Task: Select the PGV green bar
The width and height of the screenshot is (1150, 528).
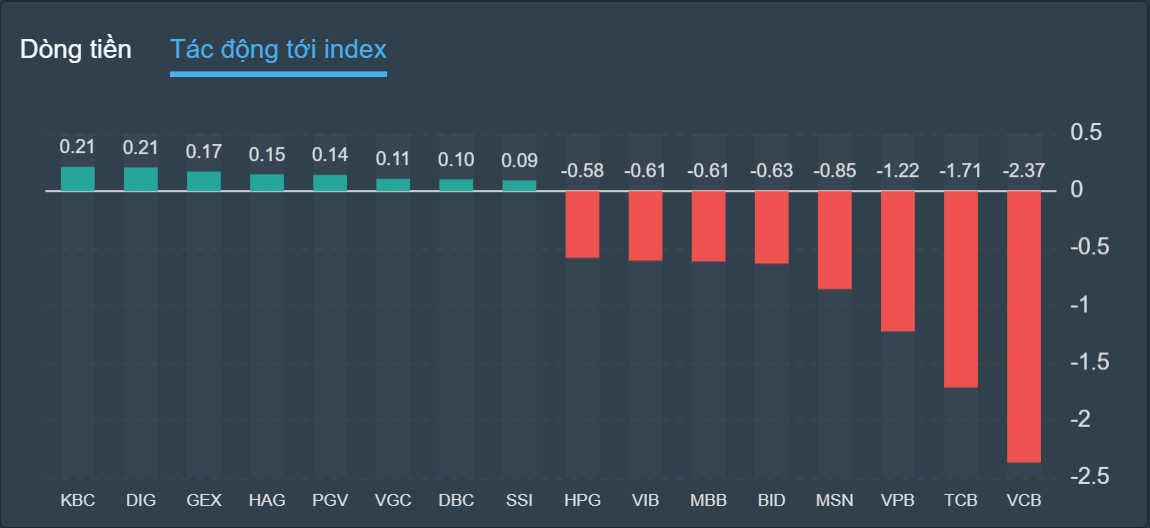Action: coord(330,182)
